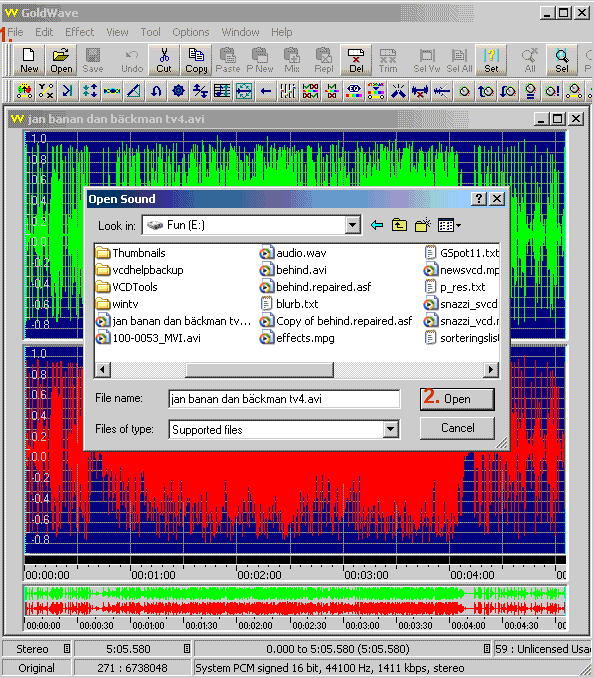Click the Open button in the dialog

pos(457,399)
